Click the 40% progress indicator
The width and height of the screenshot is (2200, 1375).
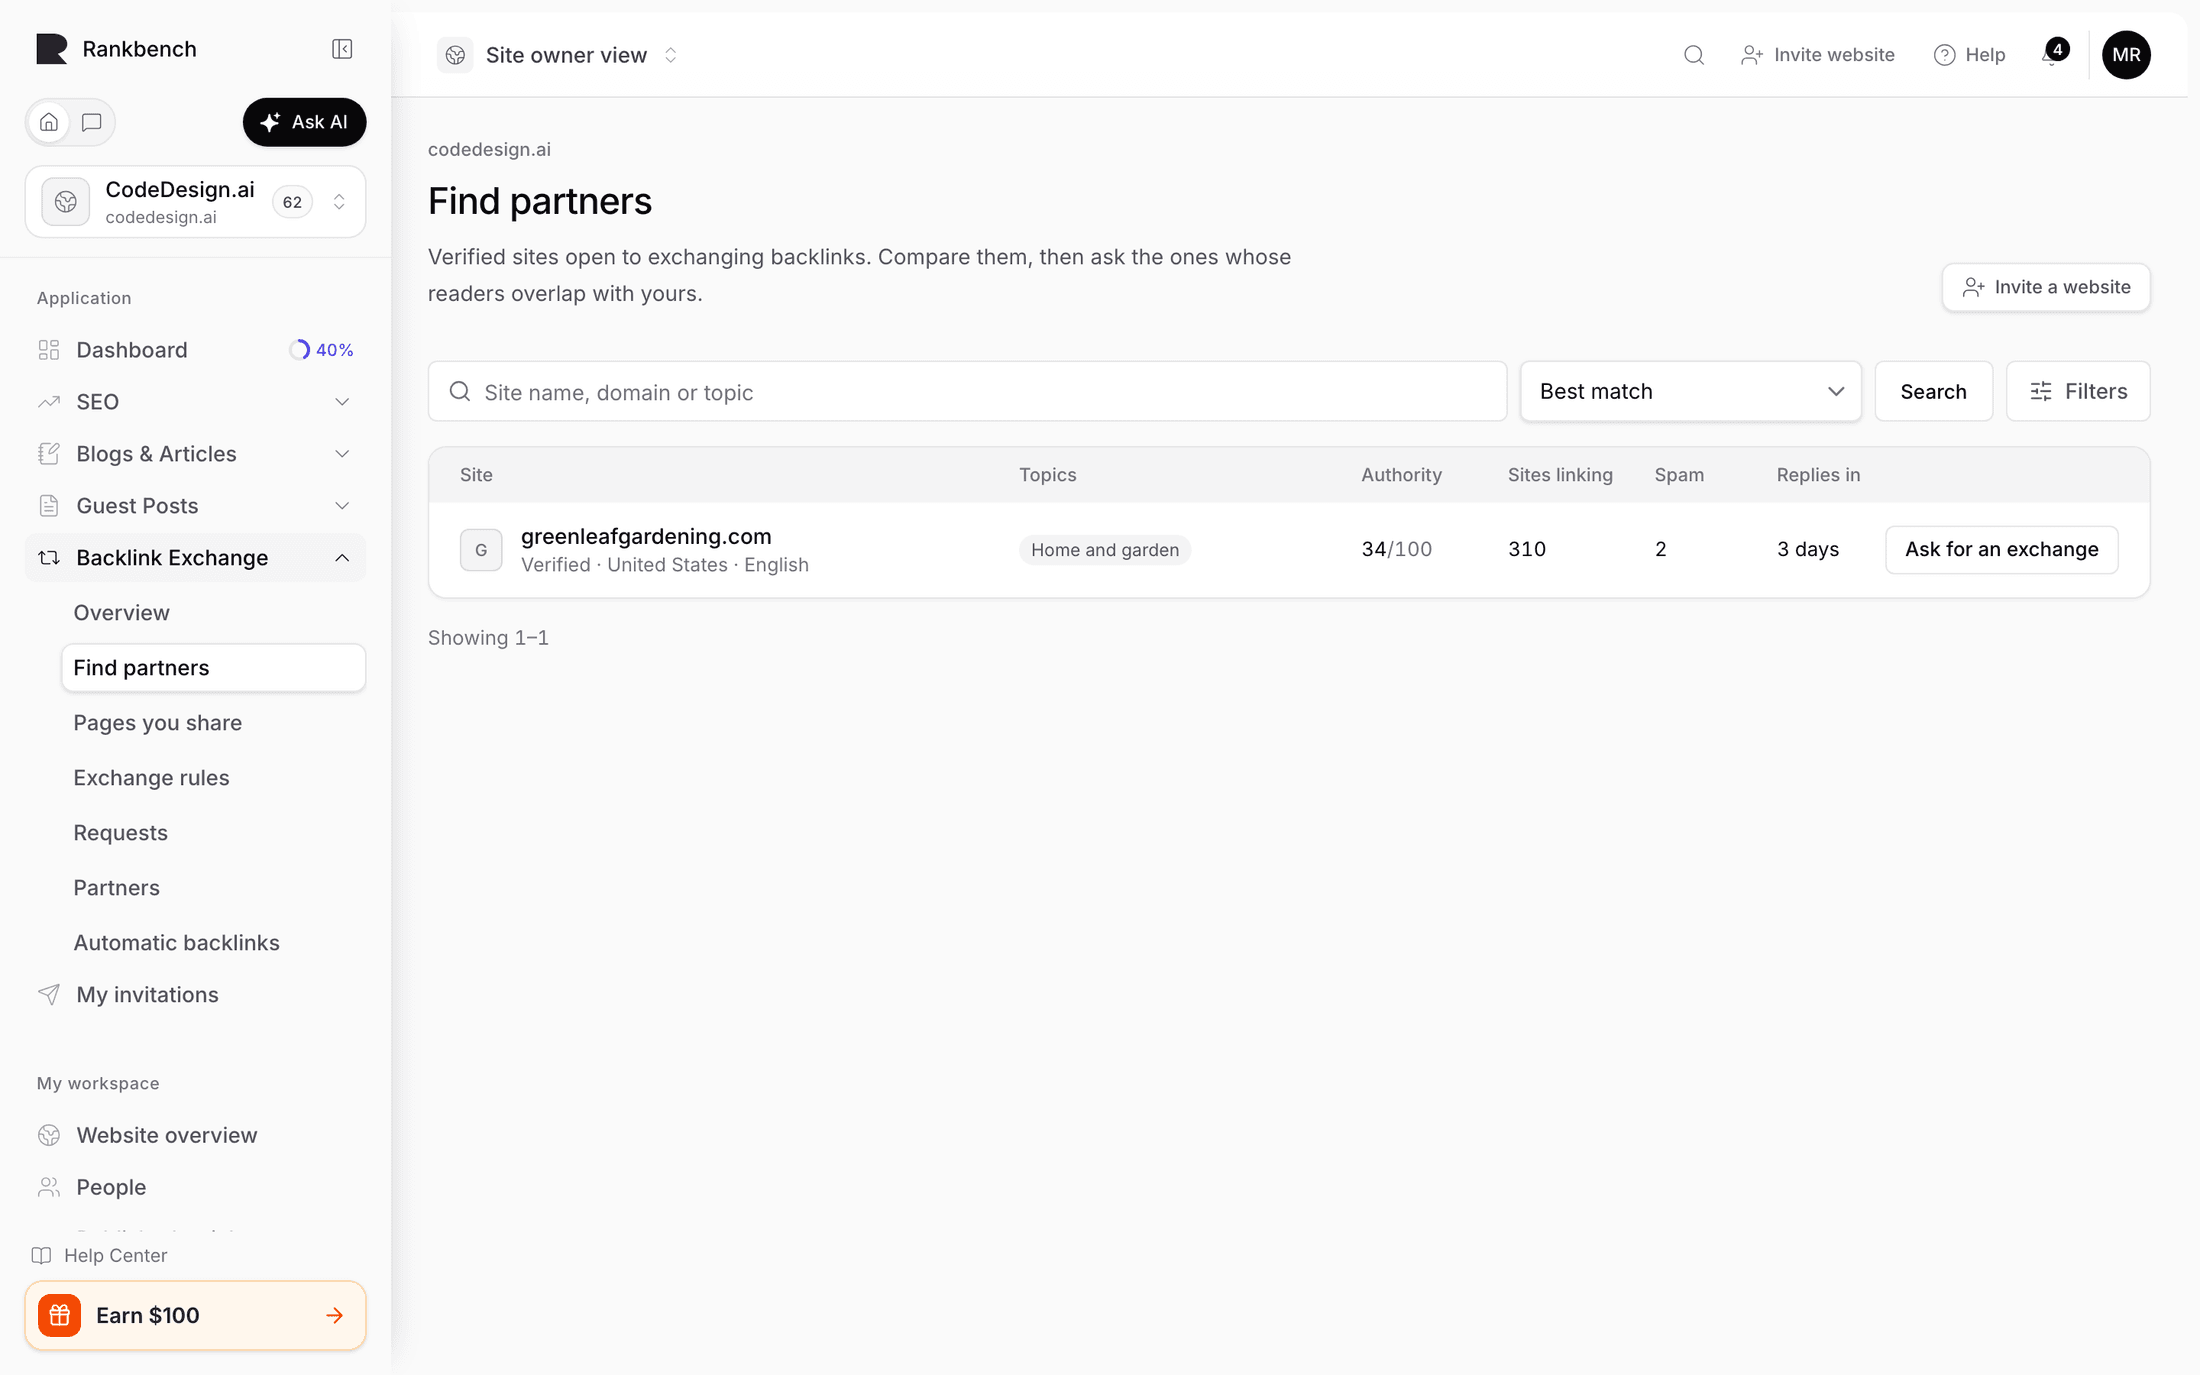coord(322,350)
